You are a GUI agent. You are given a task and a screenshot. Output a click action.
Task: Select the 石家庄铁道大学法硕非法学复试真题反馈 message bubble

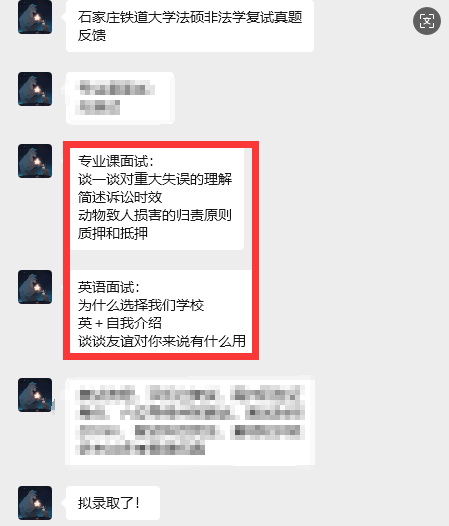(190, 26)
